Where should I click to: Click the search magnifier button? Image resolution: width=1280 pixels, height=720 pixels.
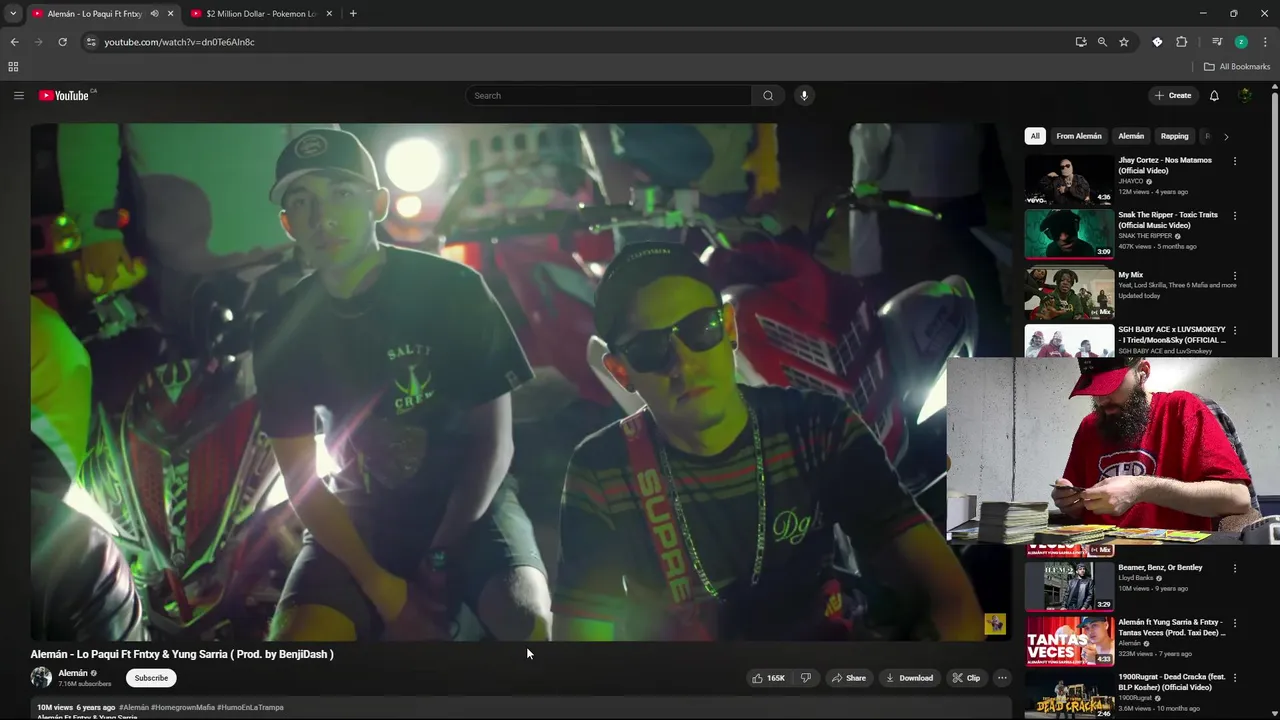pyautogui.click(x=768, y=95)
